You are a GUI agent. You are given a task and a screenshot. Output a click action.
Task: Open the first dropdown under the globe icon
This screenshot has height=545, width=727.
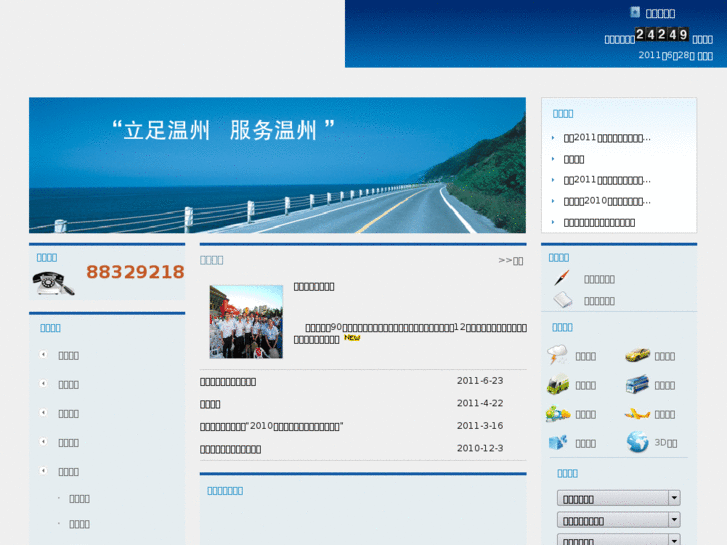(619, 498)
